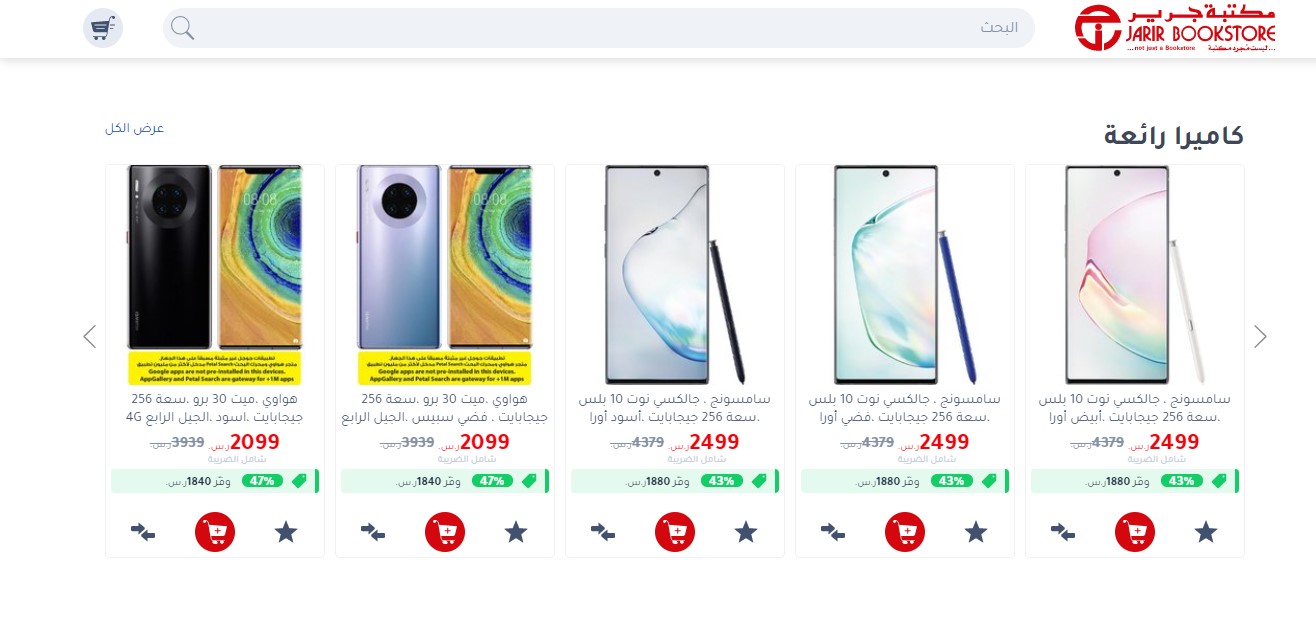Click the 47% discount badge on black Huawei
Screen dimensions: 1316x627
tap(262, 481)
